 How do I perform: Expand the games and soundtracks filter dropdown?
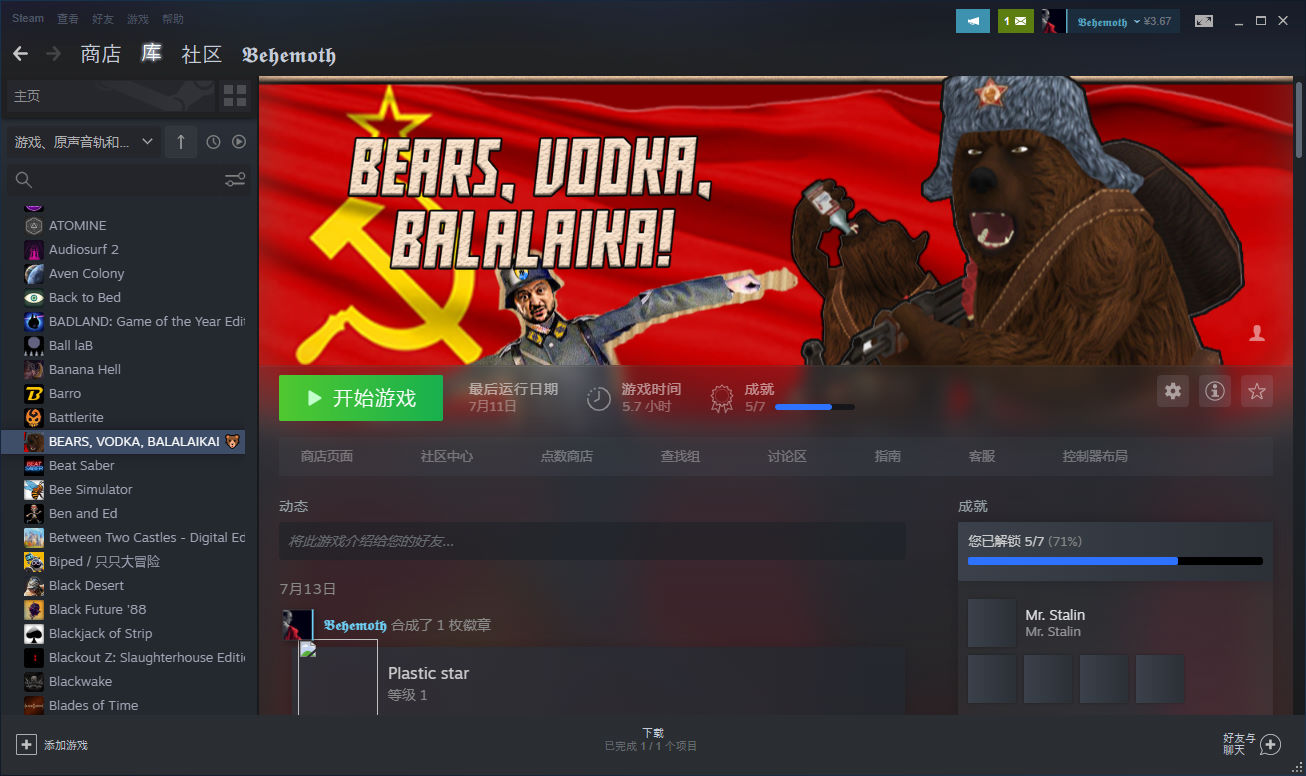point(83,142)
